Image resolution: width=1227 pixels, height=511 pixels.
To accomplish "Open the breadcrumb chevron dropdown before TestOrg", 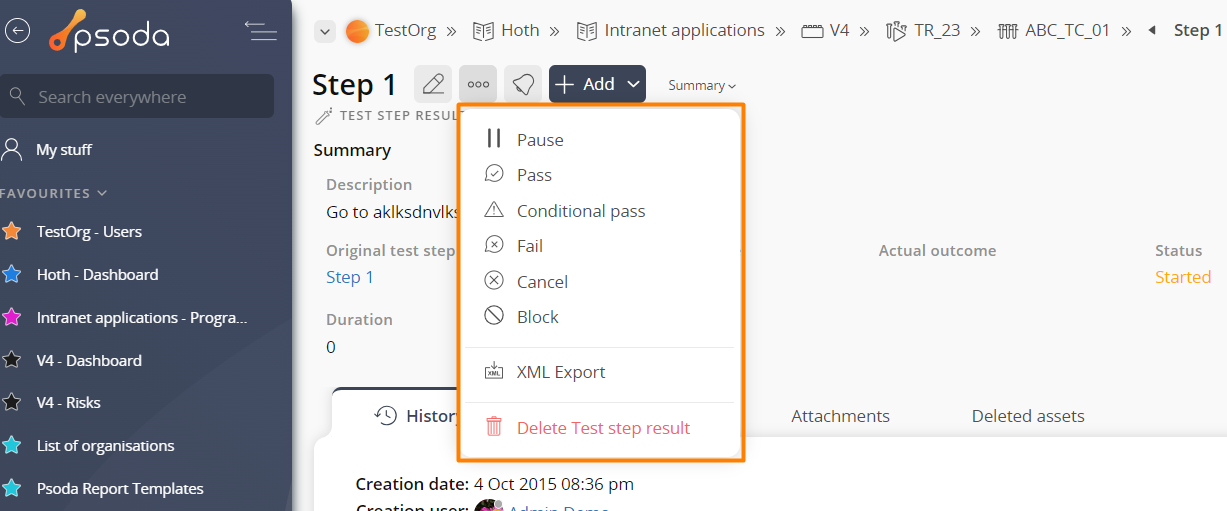I will click(324, 32).
